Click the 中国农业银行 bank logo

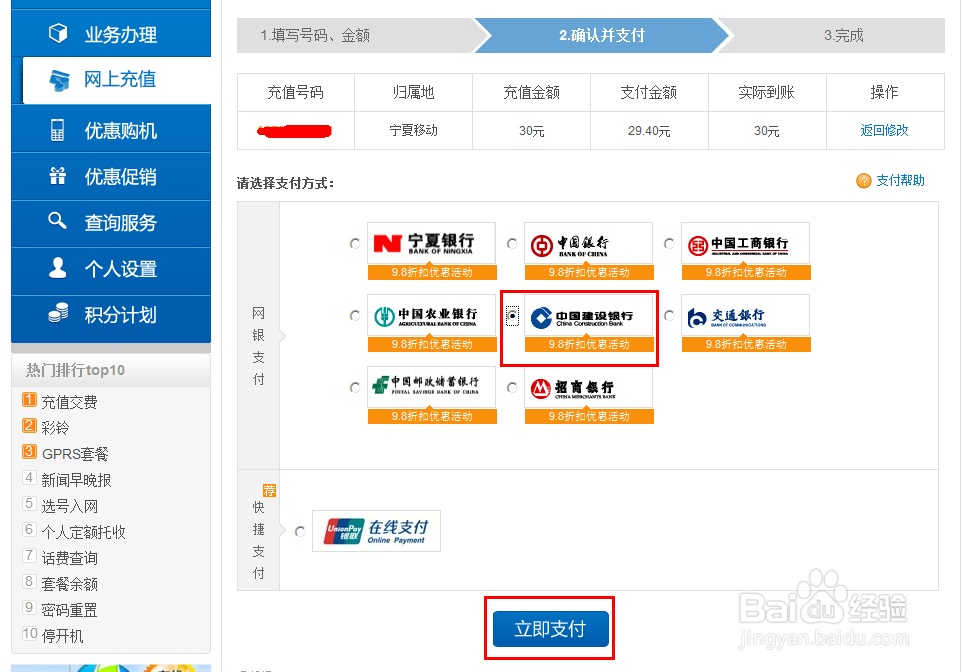(431, 315)
